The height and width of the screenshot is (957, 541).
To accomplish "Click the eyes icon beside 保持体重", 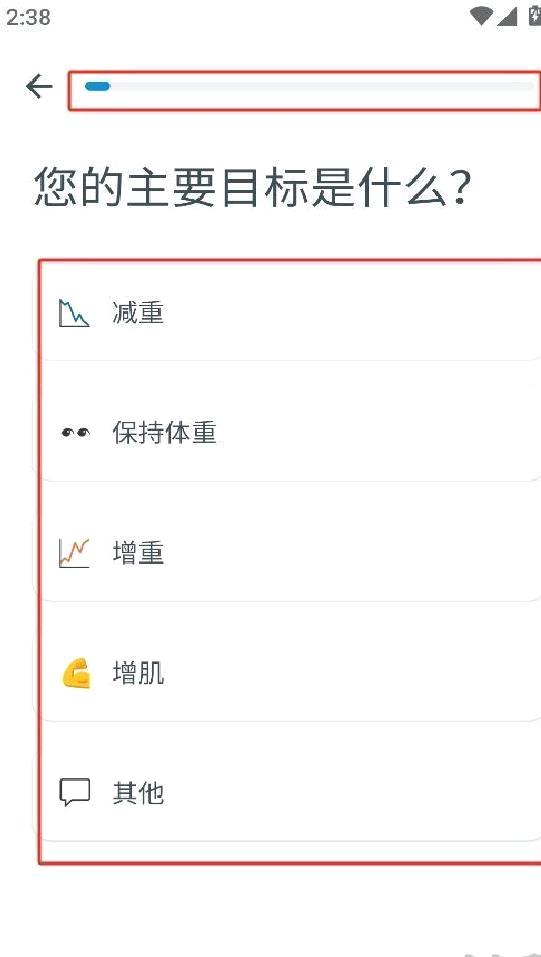I will (x=74, y=433).
